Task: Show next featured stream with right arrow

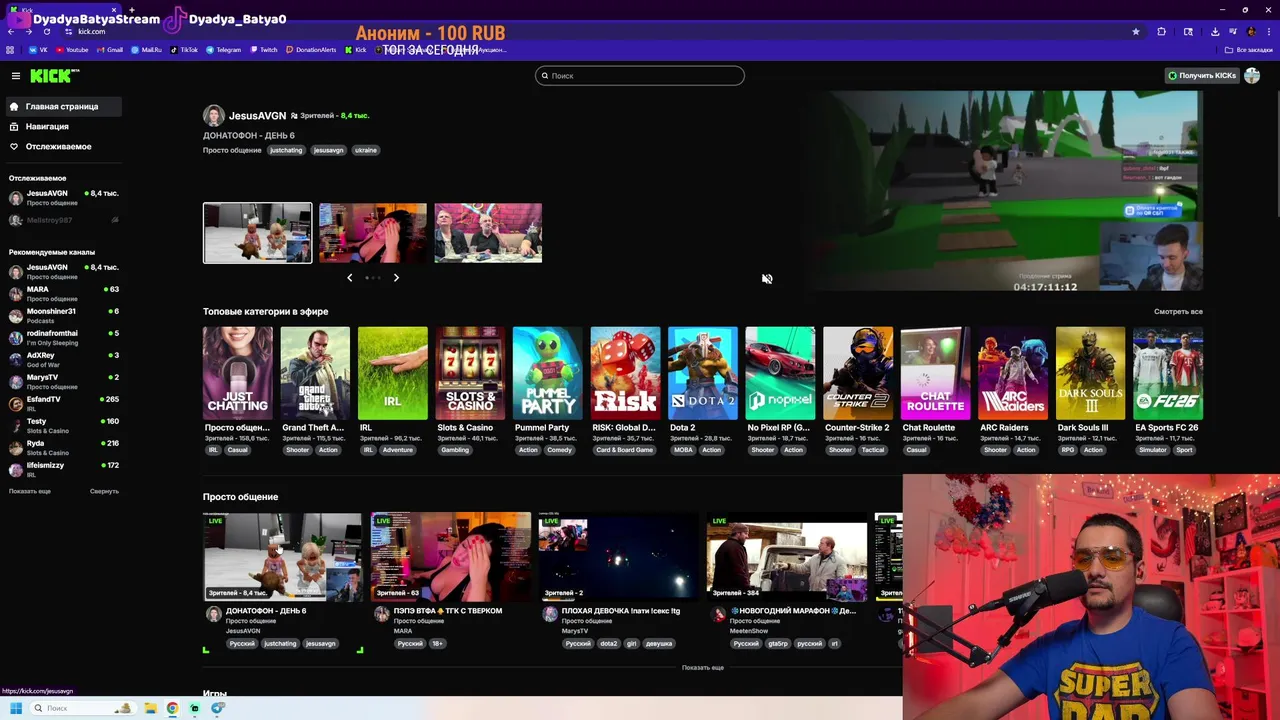Action: (396, 278)
